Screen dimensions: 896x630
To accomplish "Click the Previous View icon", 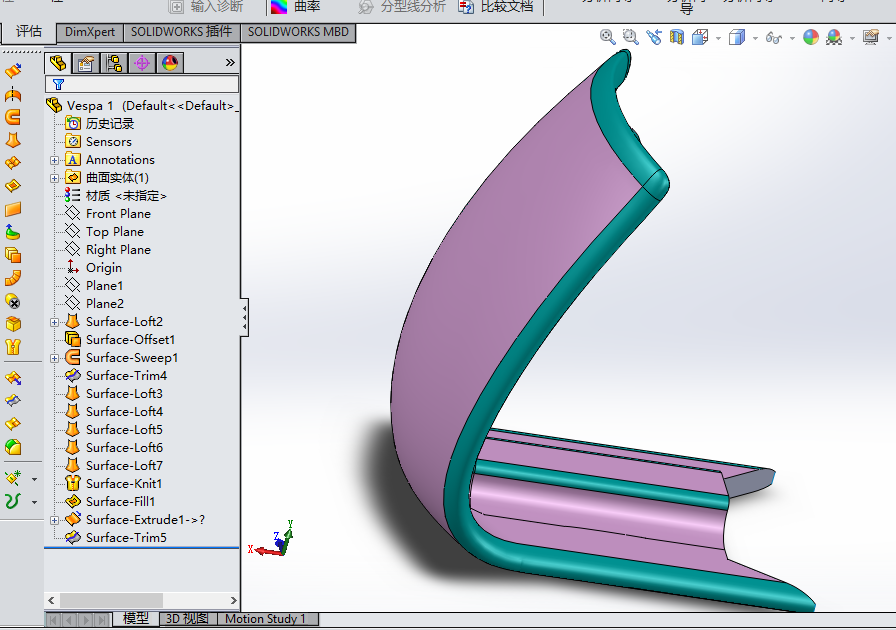I will 654,37.
